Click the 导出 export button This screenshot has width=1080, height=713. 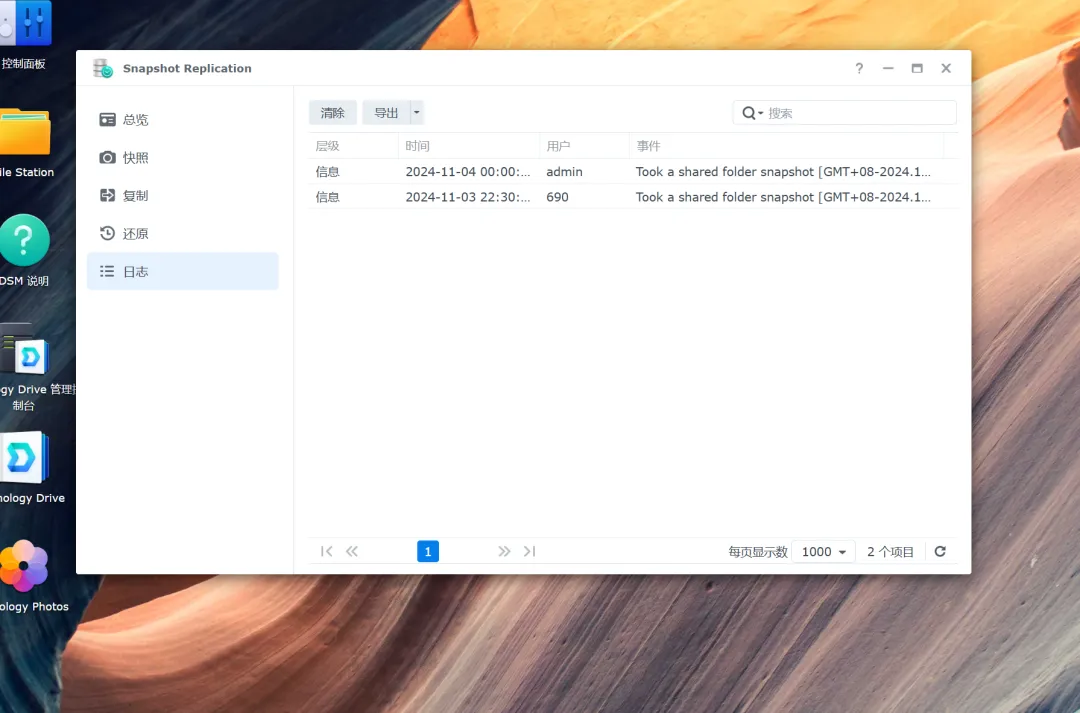386,113
